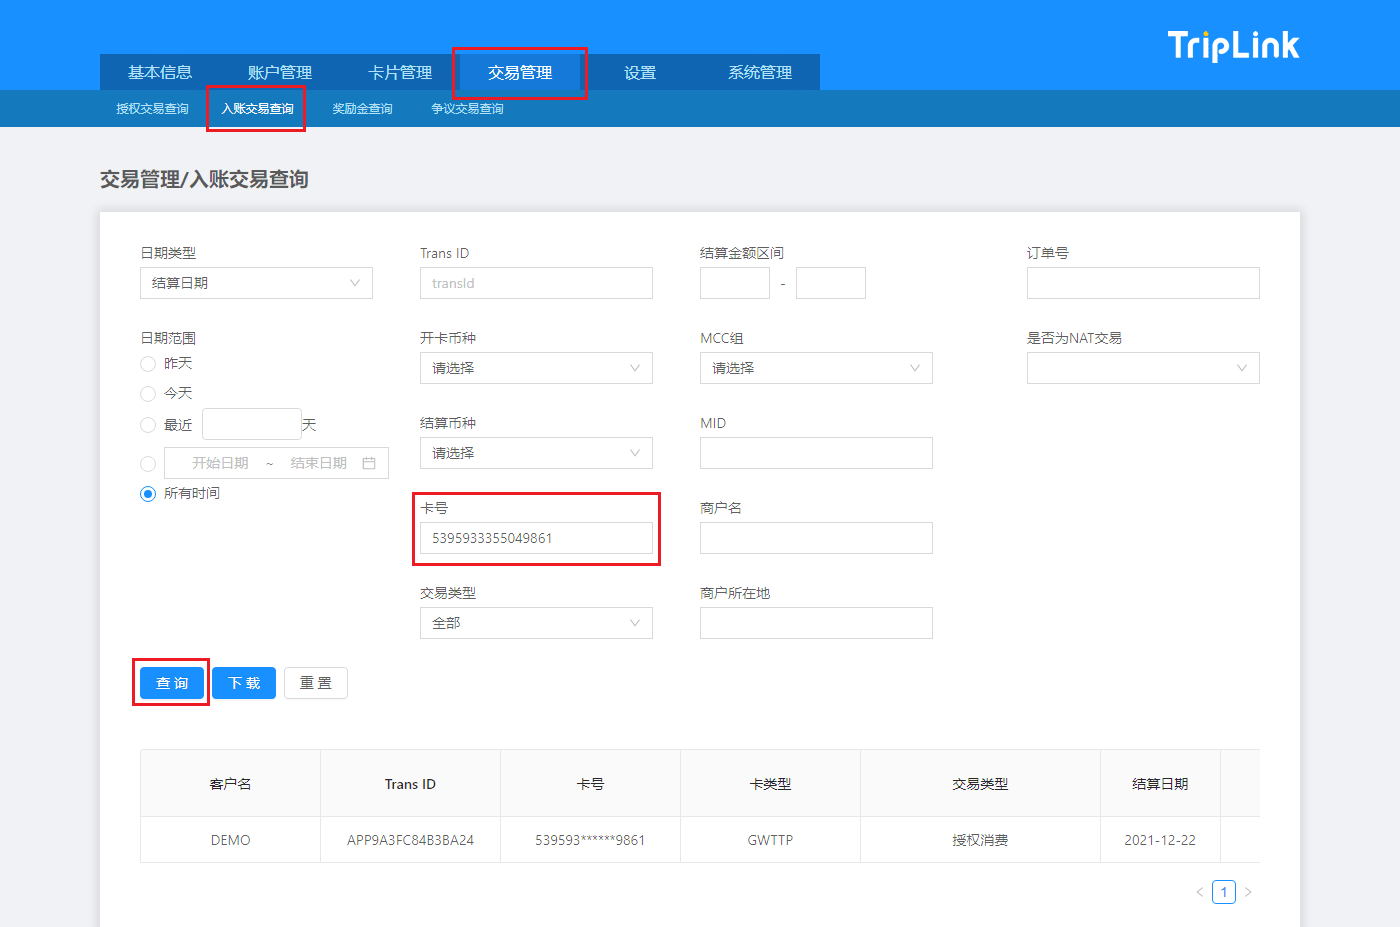The width and height of the screenshot is (1400, 927).
Task: Open the 争议交易查询 sub-tab
Action: click(x=467, y=109)
